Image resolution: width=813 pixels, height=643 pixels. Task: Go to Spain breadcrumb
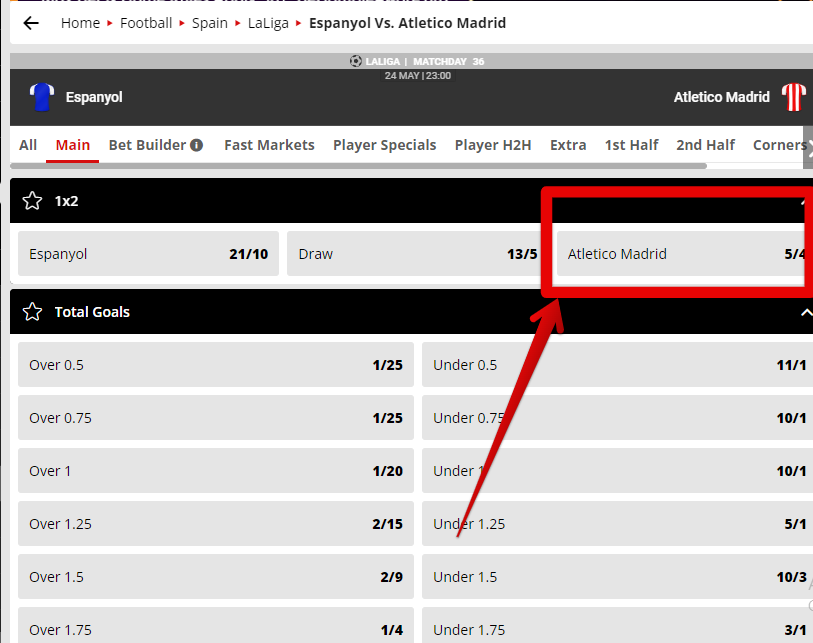pos(210,23)
